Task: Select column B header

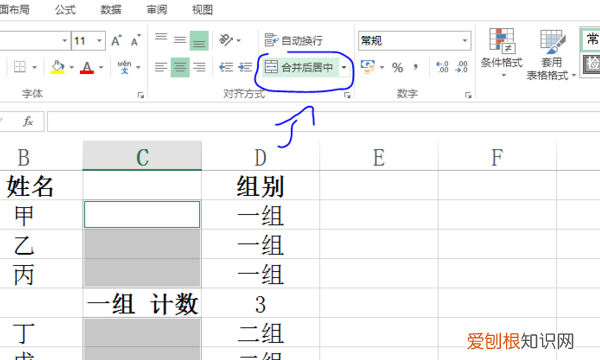Action: (x=24, y=157)
